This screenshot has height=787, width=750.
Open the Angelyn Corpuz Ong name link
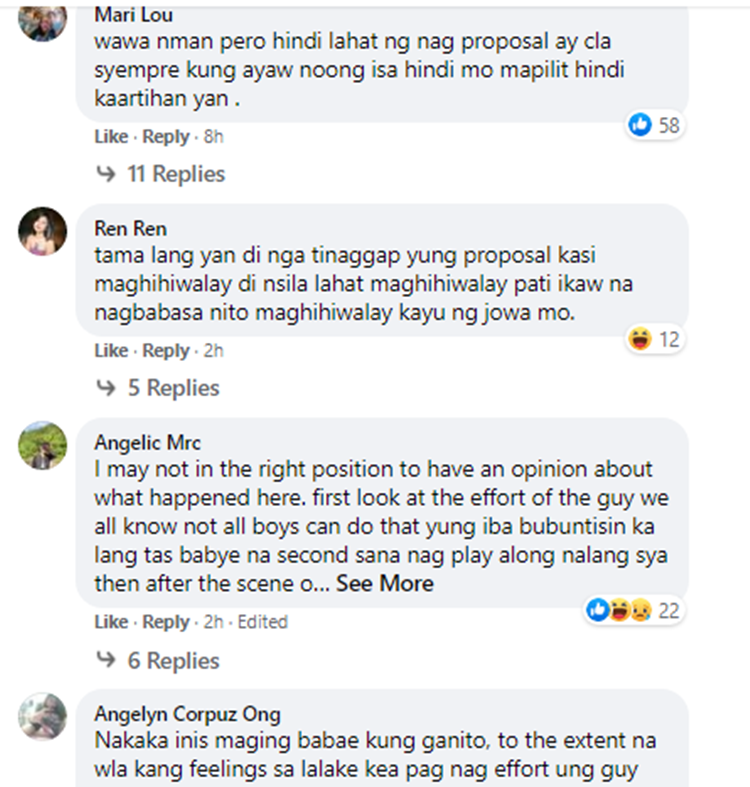click(187, 714)
